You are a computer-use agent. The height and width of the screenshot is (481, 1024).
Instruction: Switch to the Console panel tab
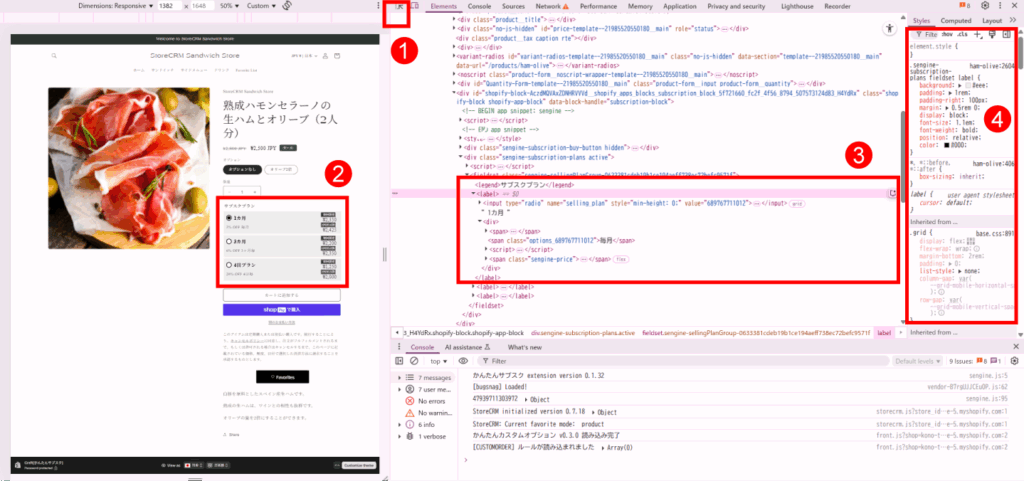pyautogui.click(x=479, y=6)
